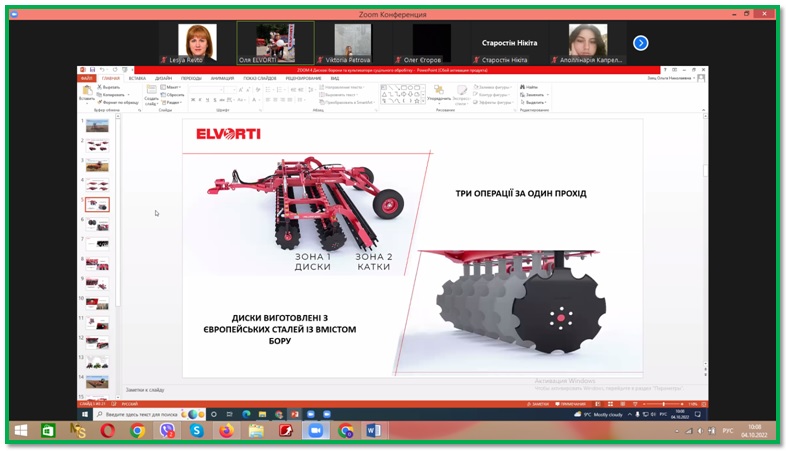The height and width of the screenshot is (451, 786).
Task: Select Оля ELVORTI participant video
Action: click(x=276, y=43)
